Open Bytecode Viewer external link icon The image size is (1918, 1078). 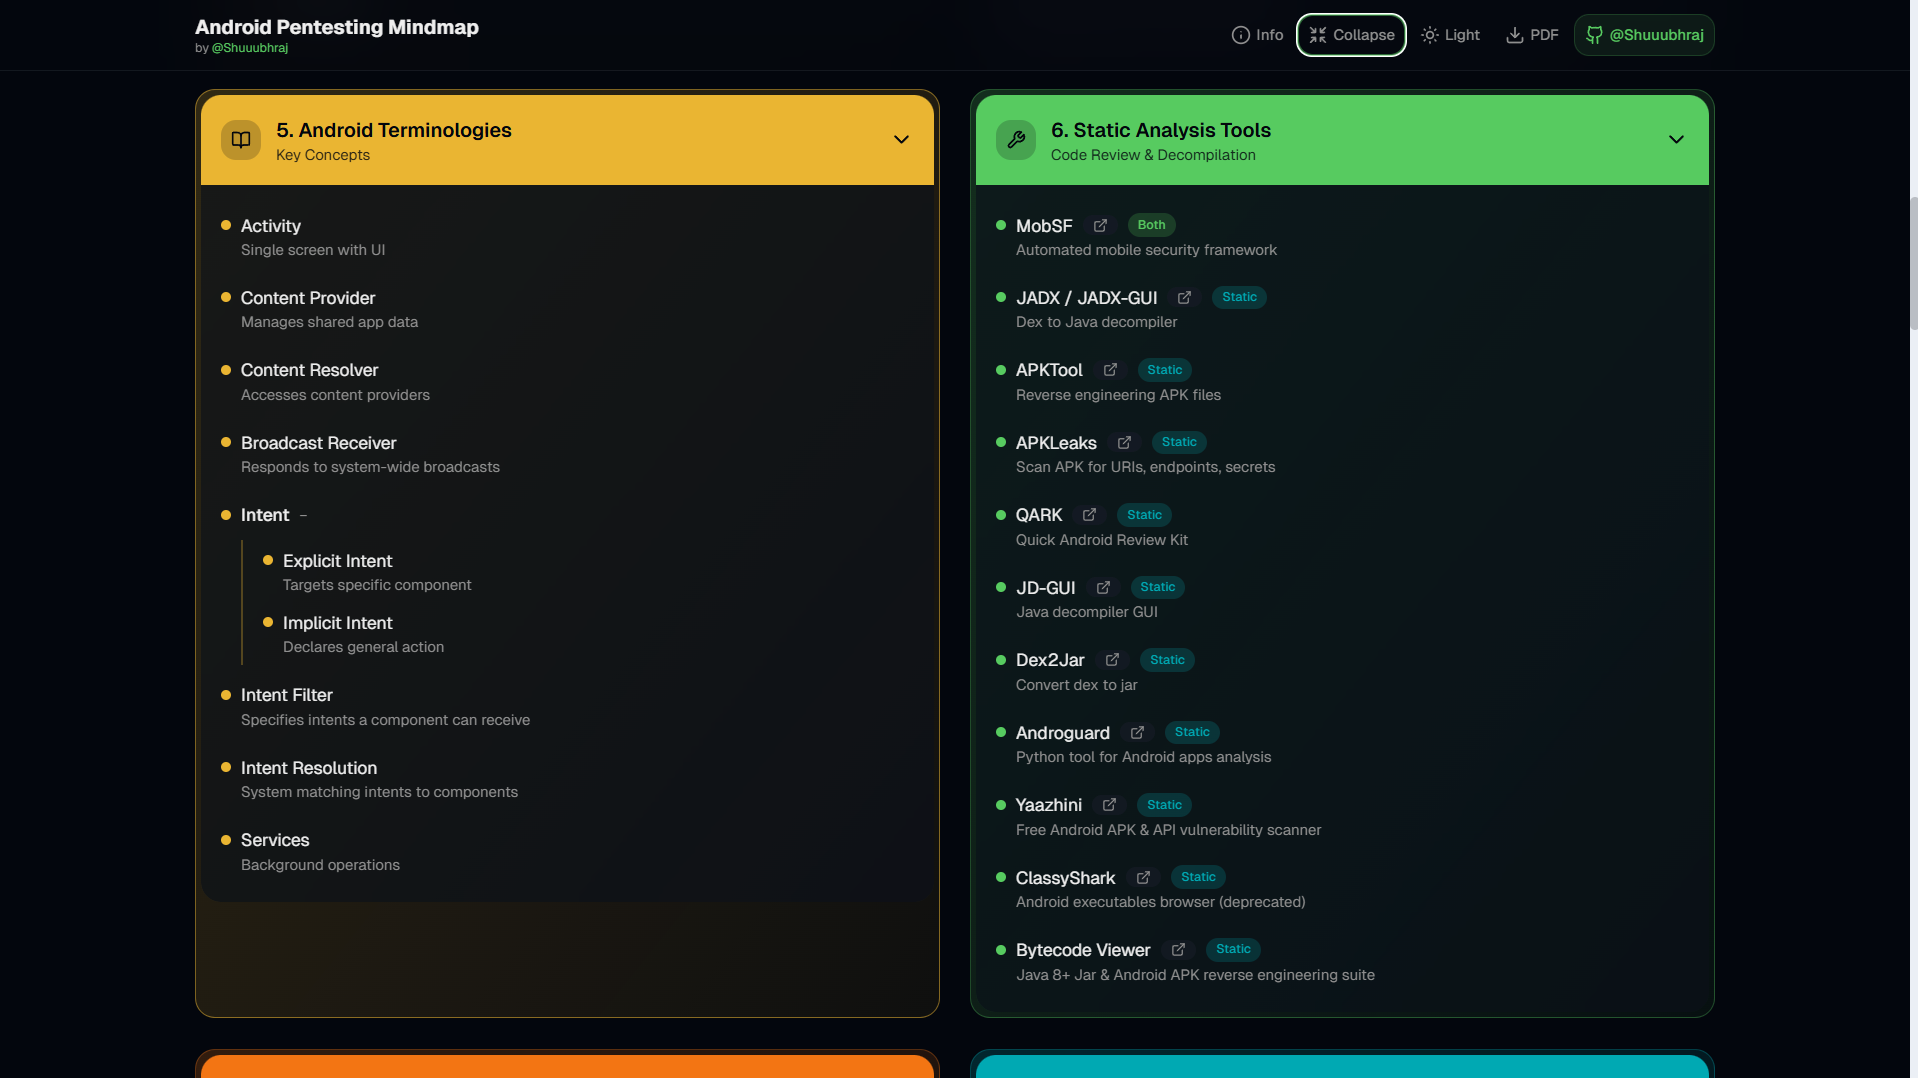tap(1178, 950)
